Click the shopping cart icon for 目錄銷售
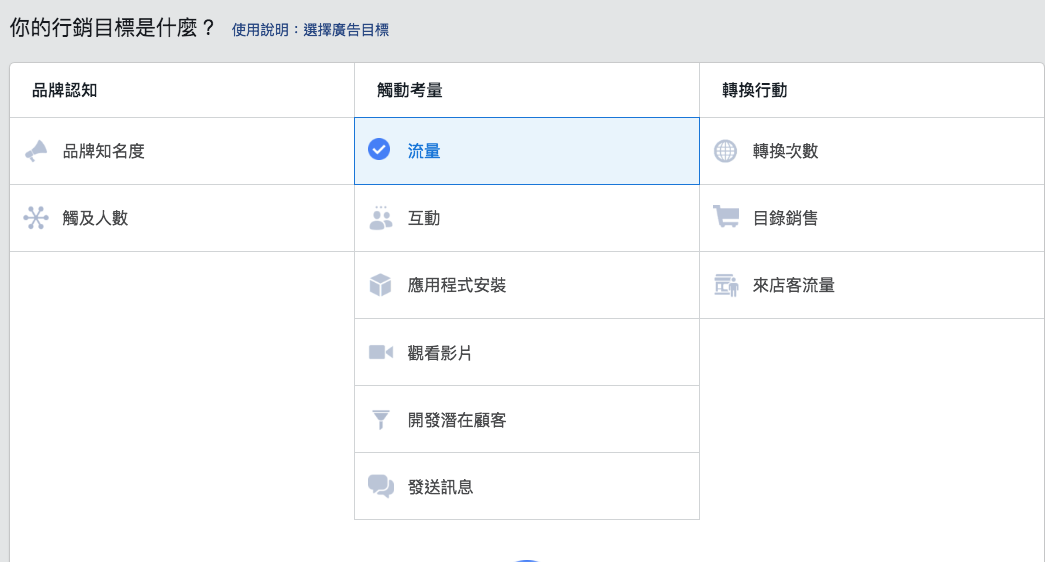The width and height of the screenshot is (1045, 562). coord(725,218)
